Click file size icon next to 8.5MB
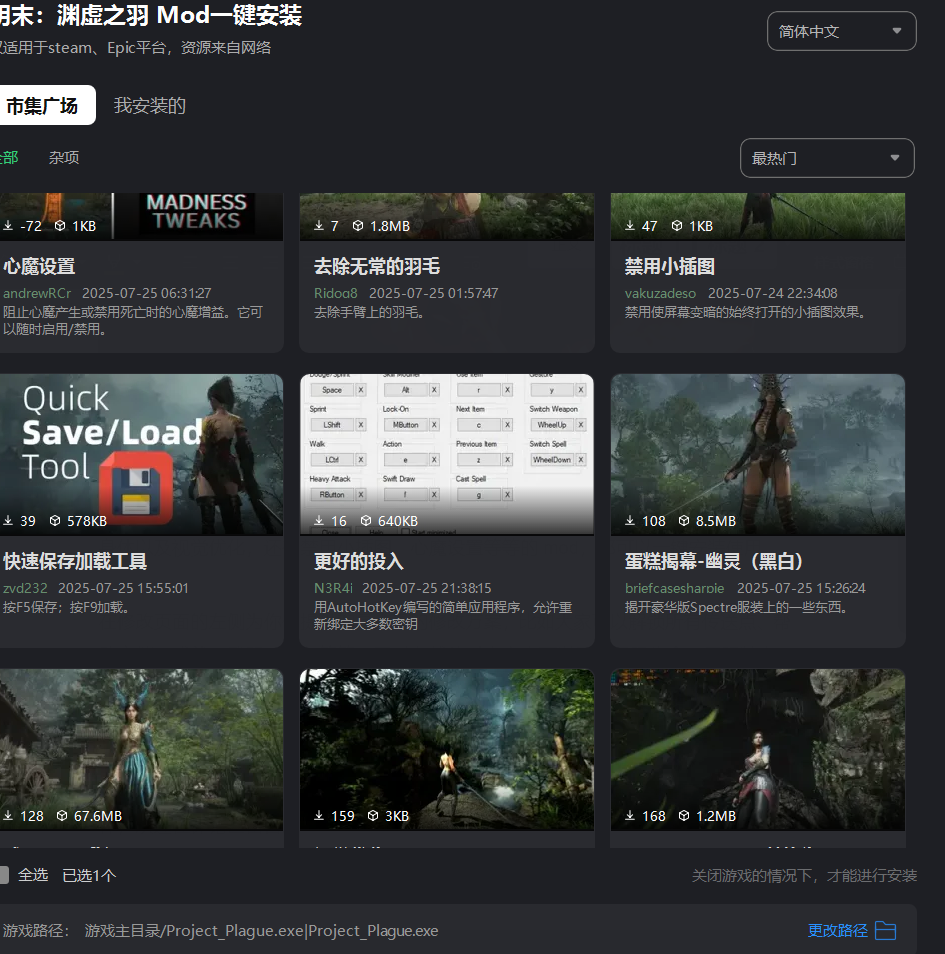This screenshot has width=945, height=954. (x=684, y=521)
